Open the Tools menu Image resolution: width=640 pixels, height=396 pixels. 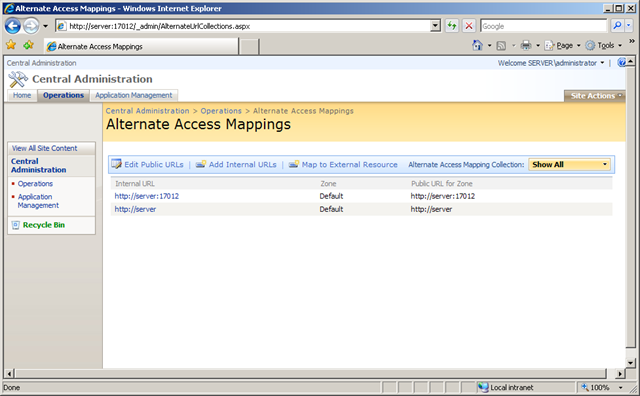[604, 45]
